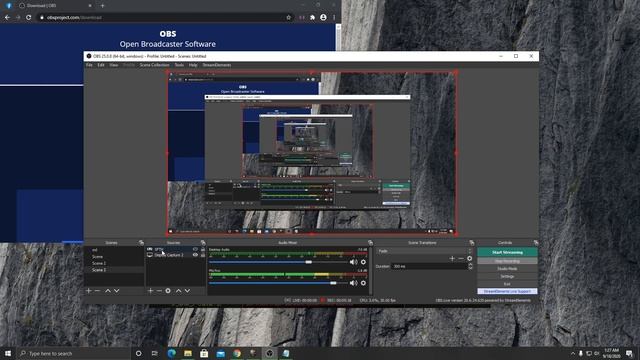Open the Edit menu in OBS
The height and width of the screenshot is (360, 640).
[x=101, y=65]
